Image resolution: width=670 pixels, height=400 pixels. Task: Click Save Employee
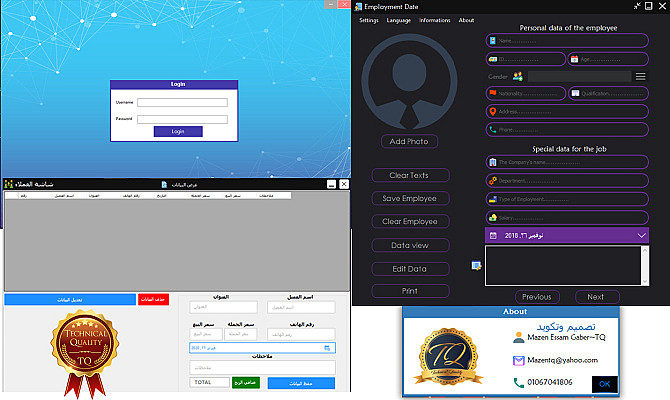pyautogui.click(x=410, y=198)
